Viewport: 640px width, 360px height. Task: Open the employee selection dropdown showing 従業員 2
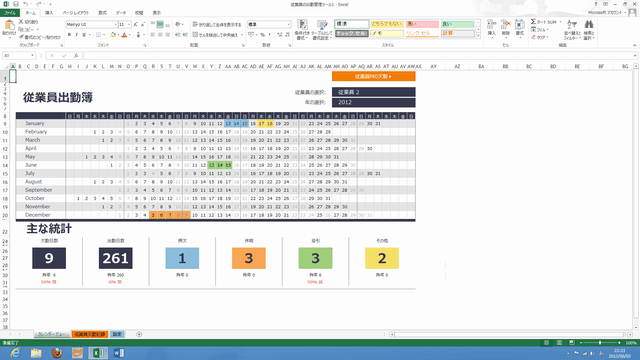373,92
